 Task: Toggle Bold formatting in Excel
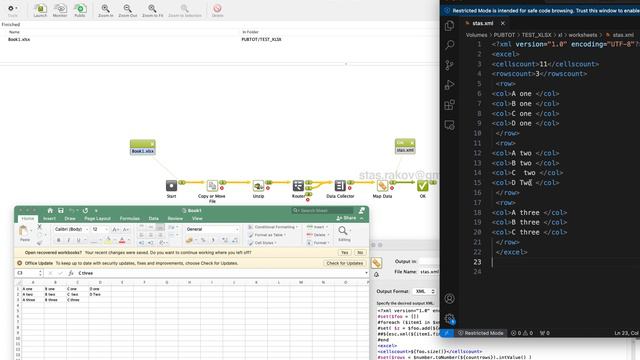(58, 240)
